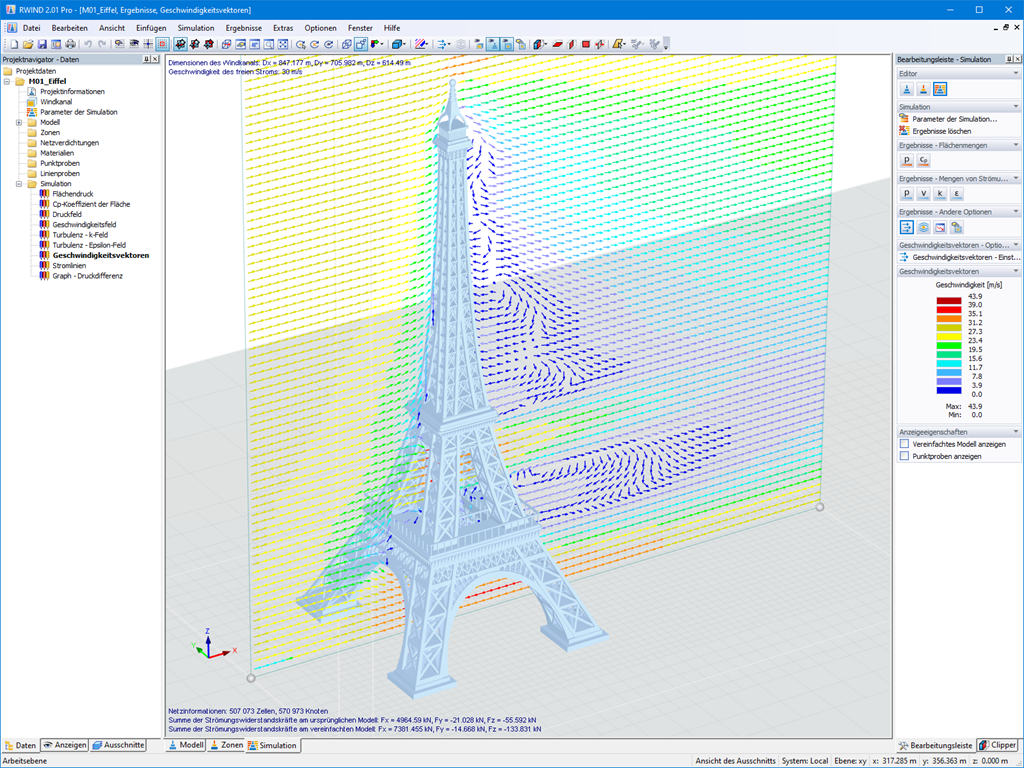Click the colored pencil lines toolbar icon
1024x768 pixels.
pos(420,44)
